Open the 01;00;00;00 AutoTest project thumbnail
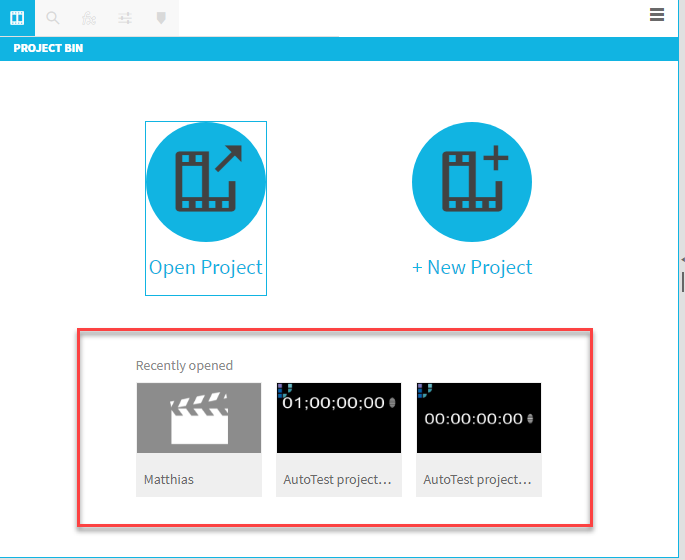The height and width of the screenshot is (560, 685). coord(339,418)
